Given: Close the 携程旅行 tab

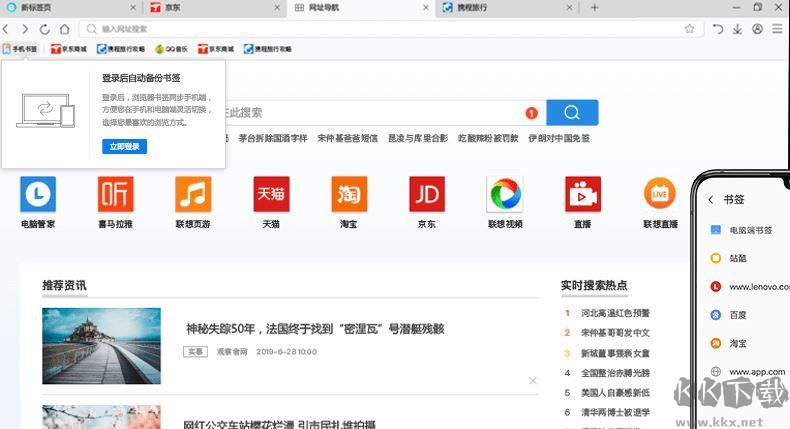Looking at the screenshot, I should pyautogui.click(x=569, y=8).
